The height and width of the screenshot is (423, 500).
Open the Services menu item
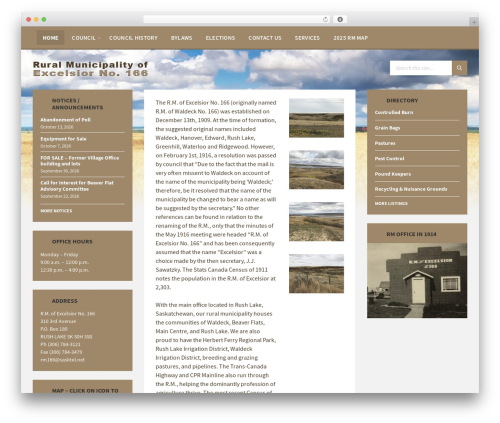click(x=307, y=38)
